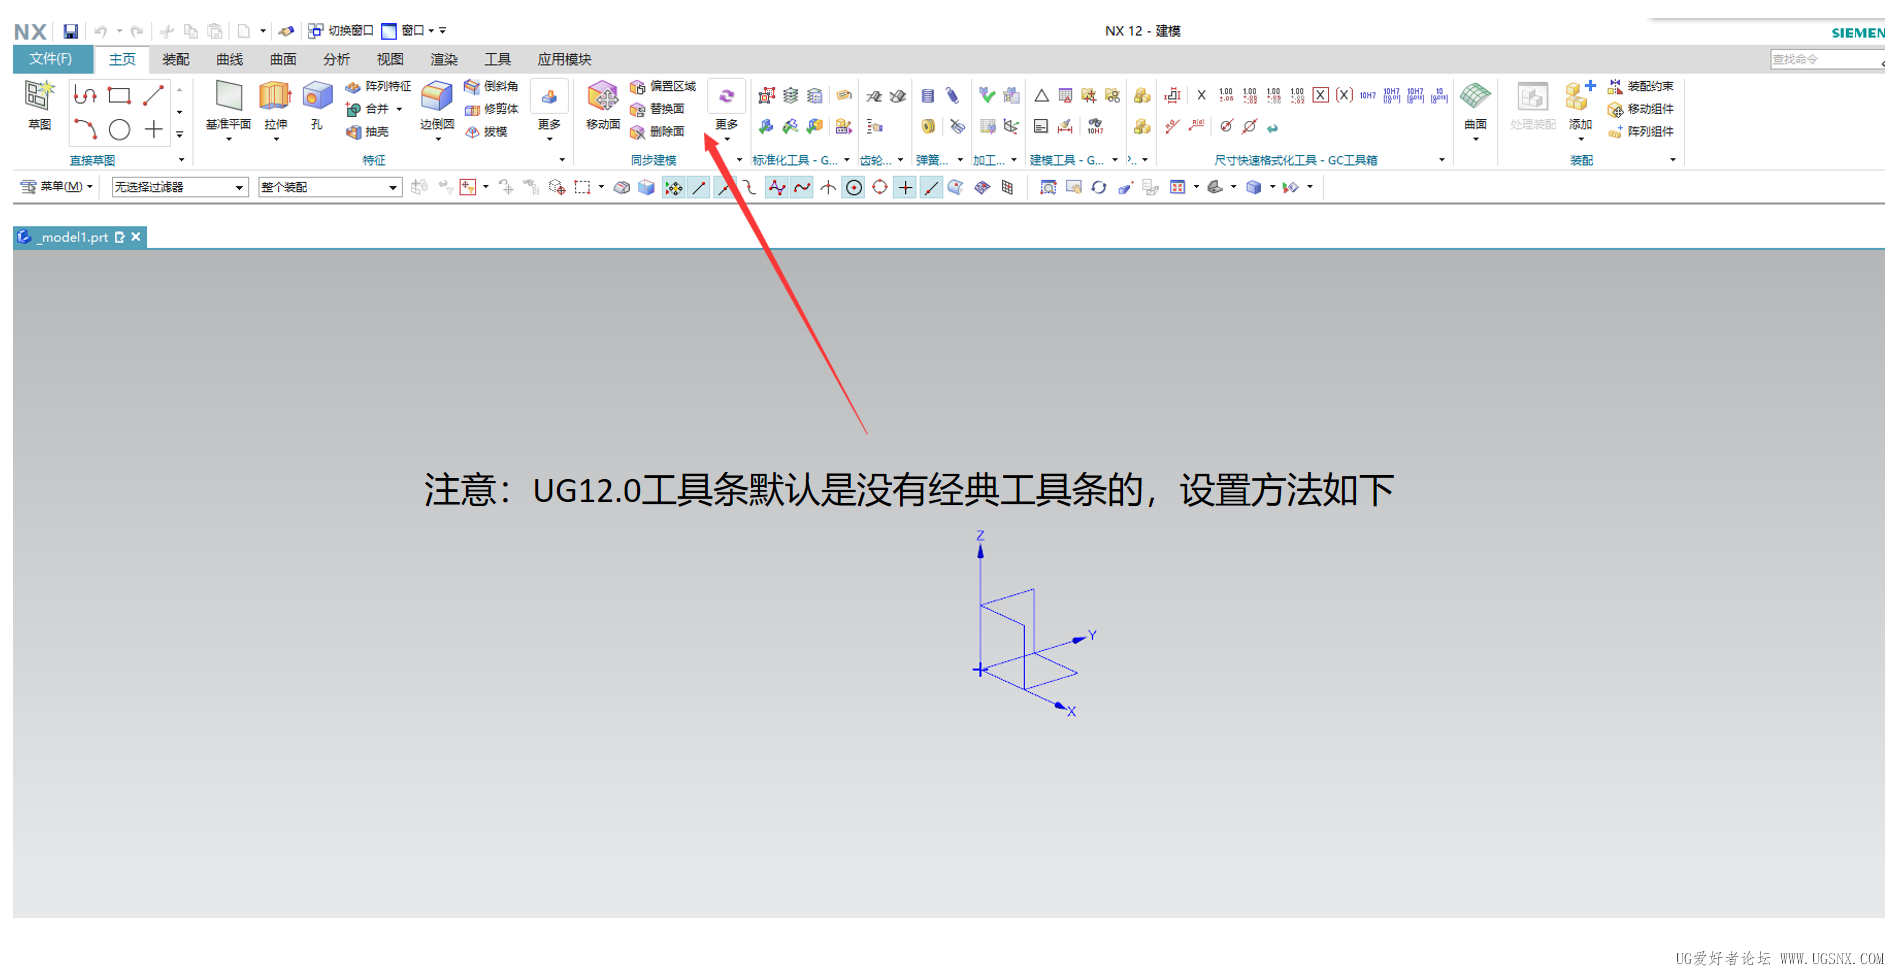Click the Shell (抽壳) command
This screenshot has width=1889, height=971.
pyautogui.click(x=367, y=132)
